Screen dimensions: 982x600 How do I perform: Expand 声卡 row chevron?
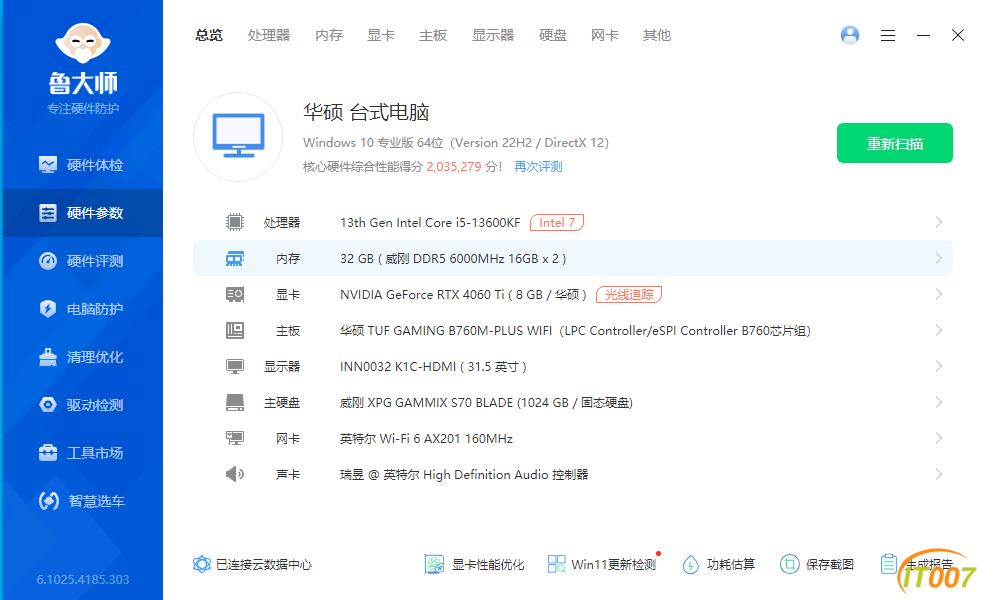(x=938, y=474)
